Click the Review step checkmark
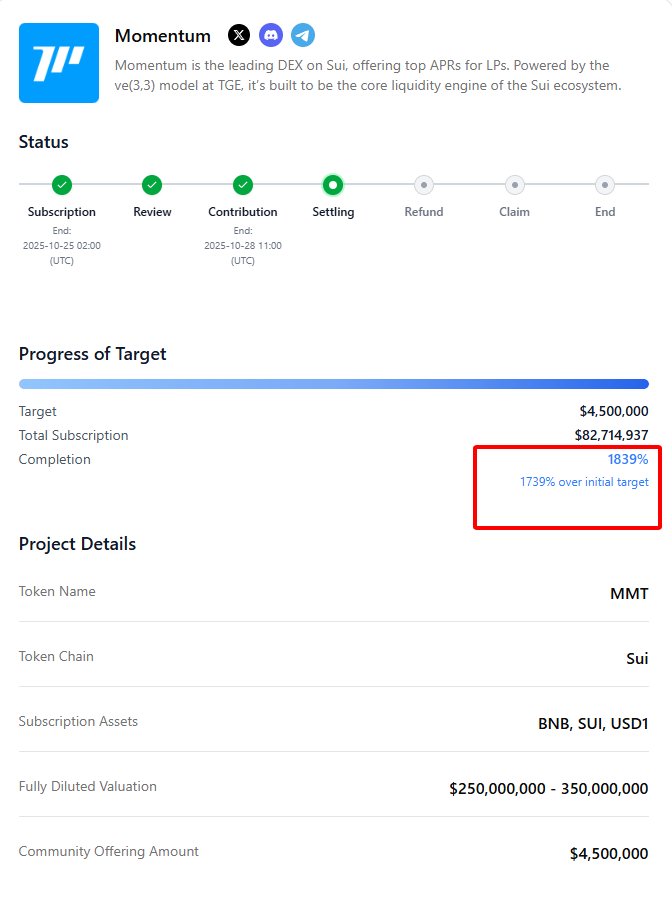672x921 pixels. [152, 185]
